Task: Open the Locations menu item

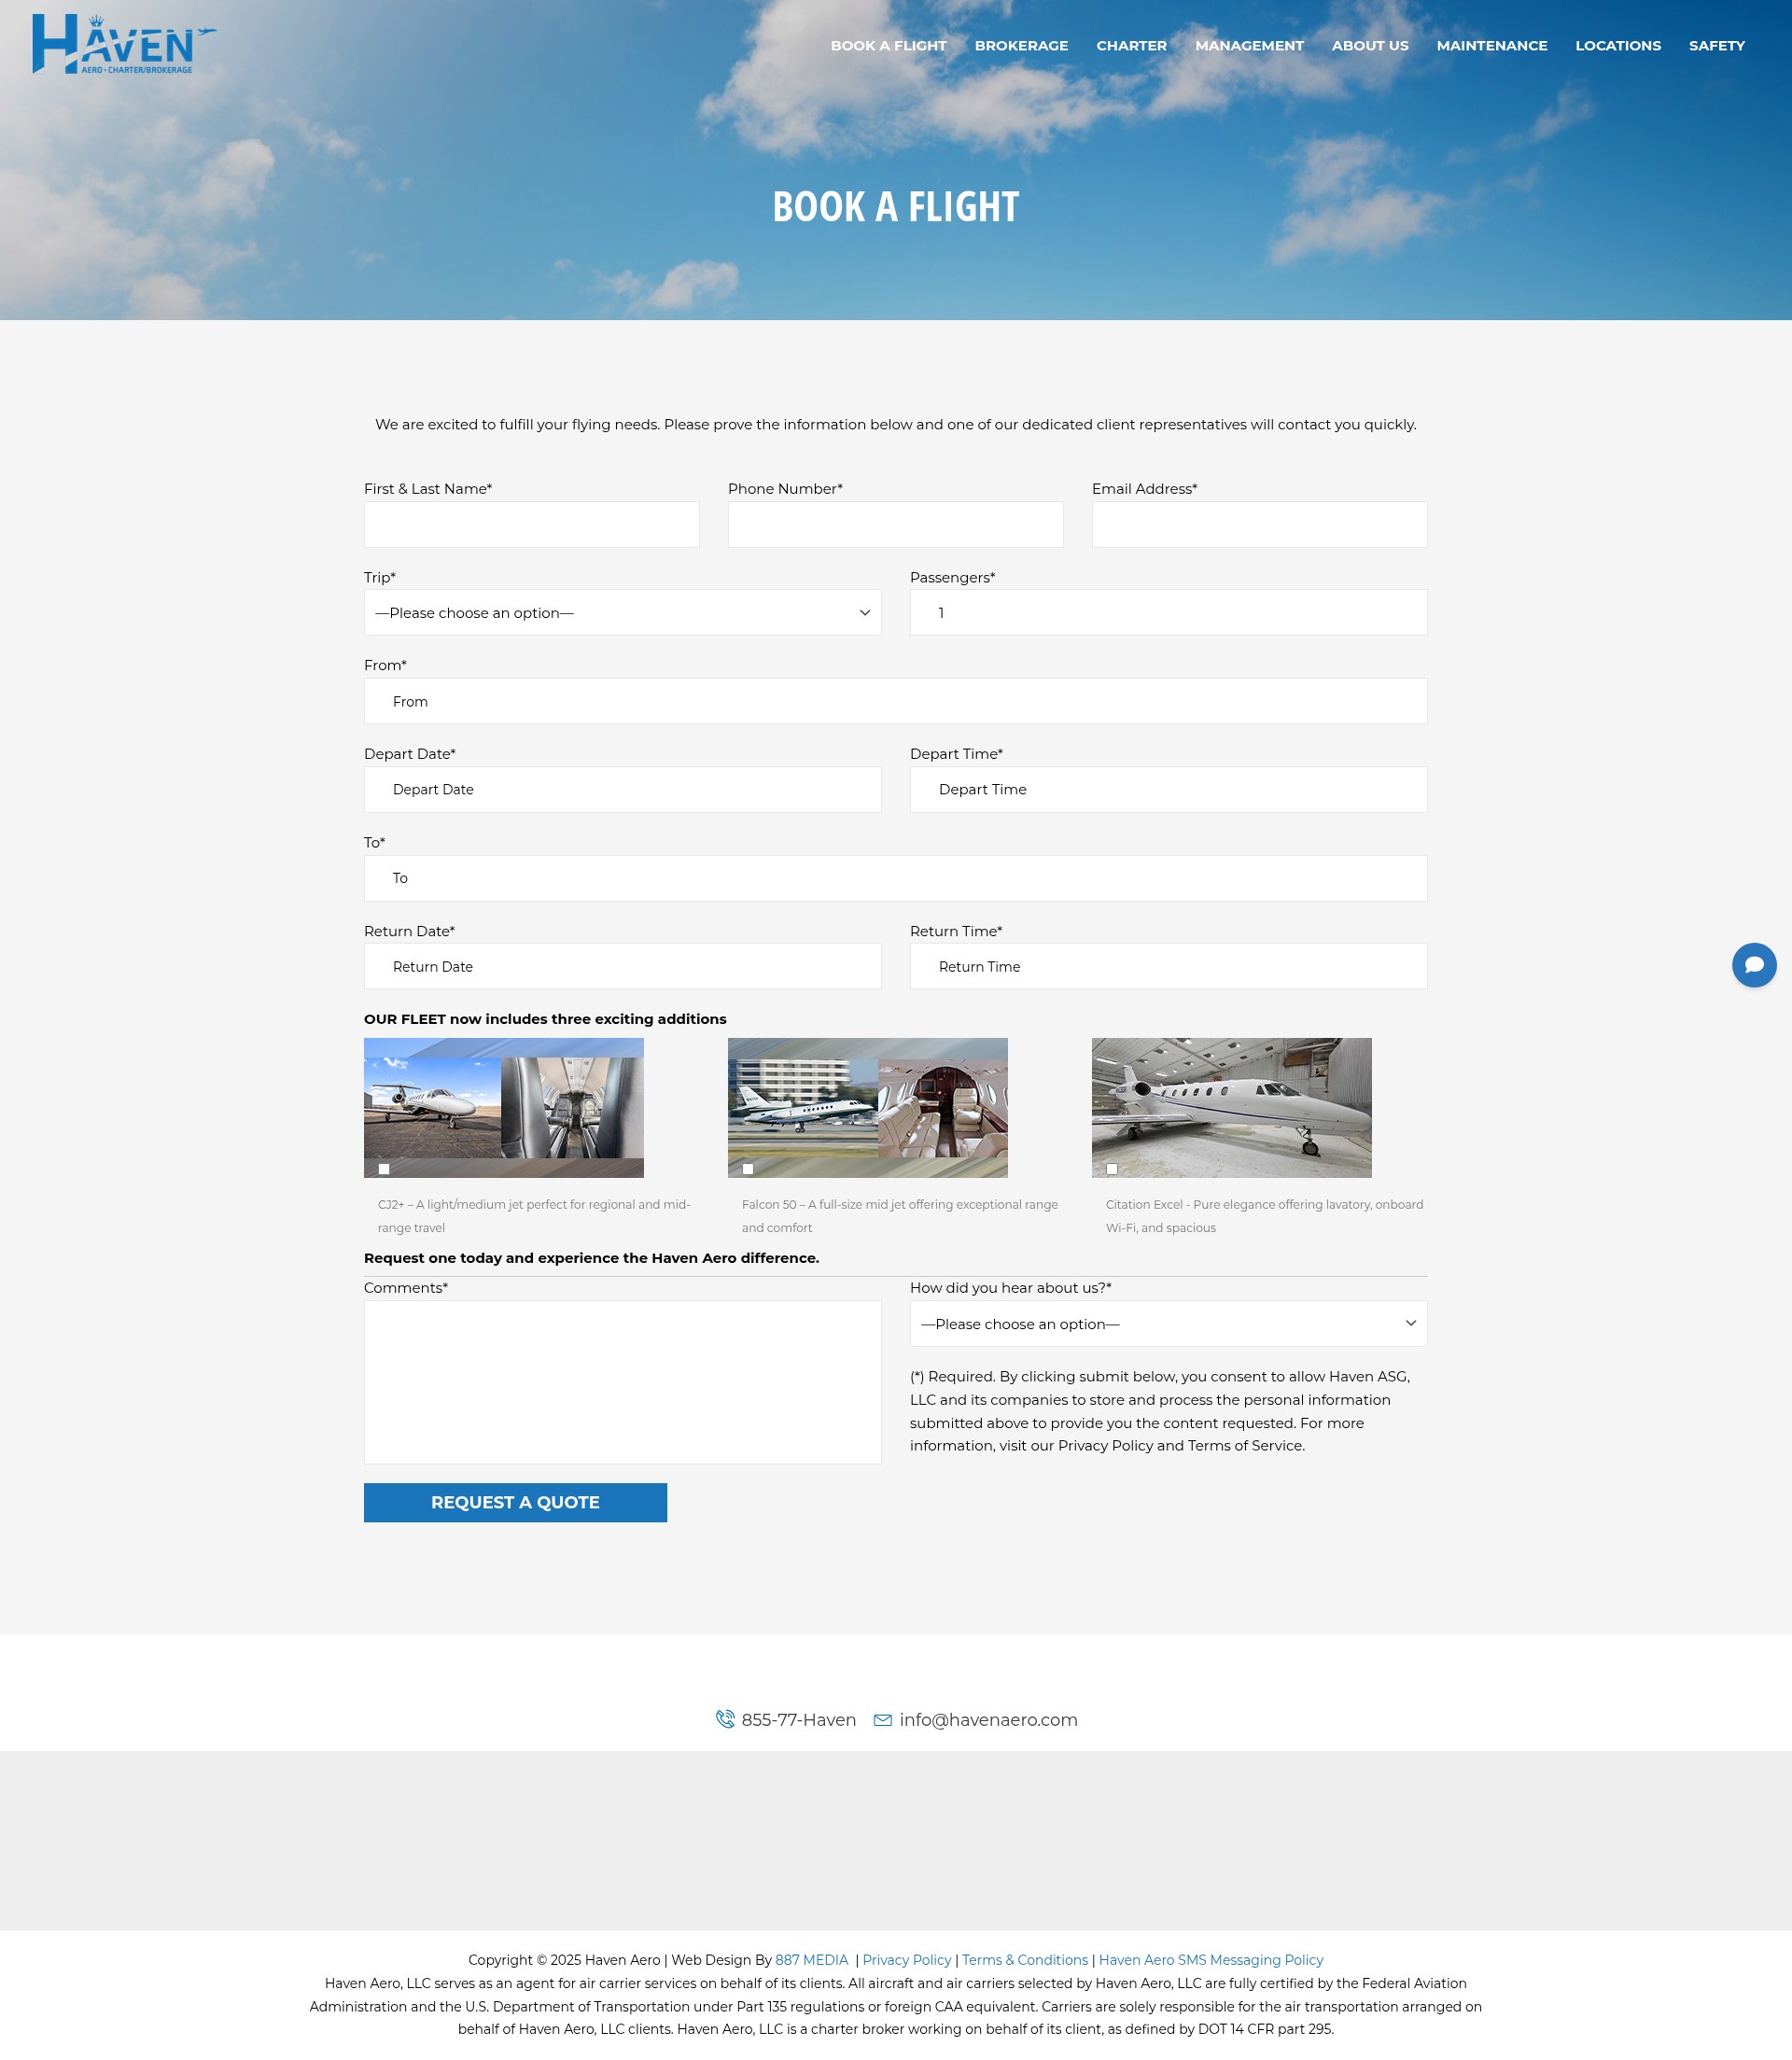Action: coord(1618,45)
